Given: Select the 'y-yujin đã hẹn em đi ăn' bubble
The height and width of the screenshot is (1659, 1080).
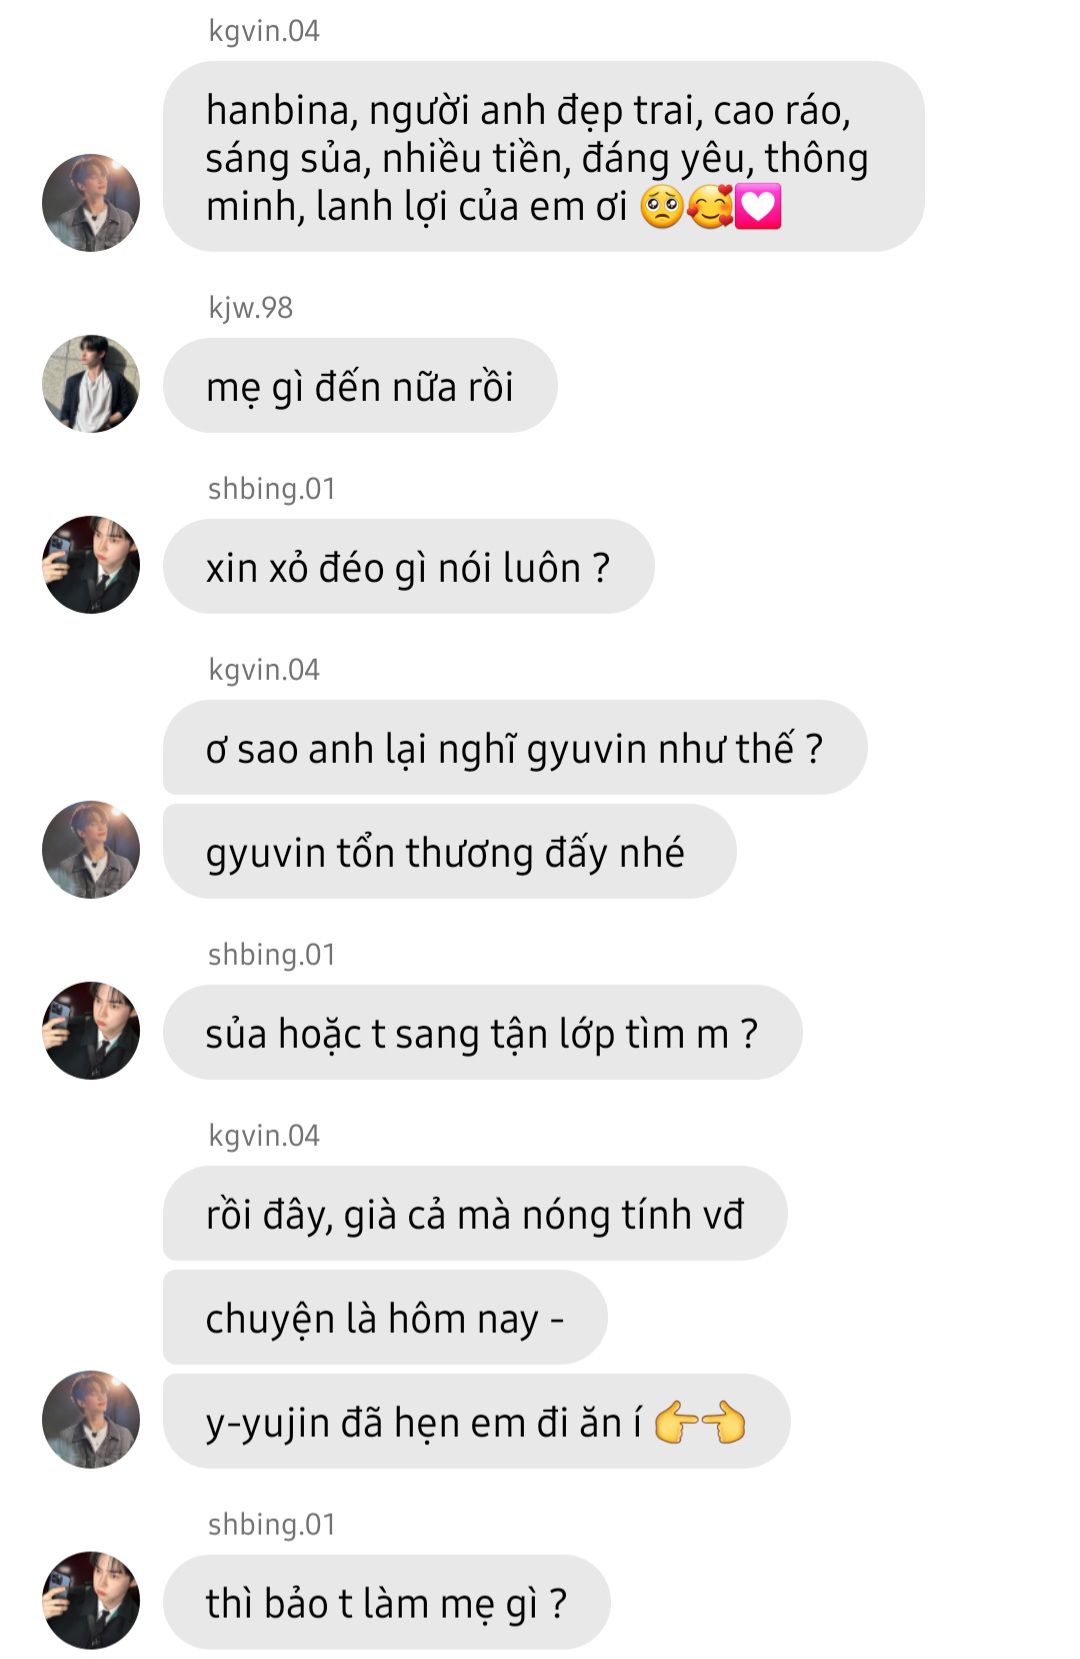Looking at the screenshot, I should pos(477,1422).
